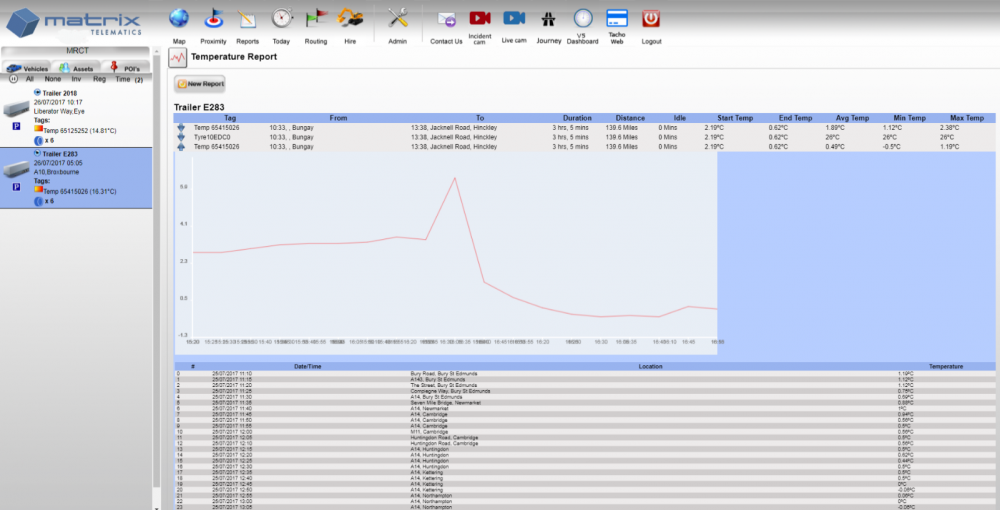The height and width of the screenshot is (510, 1000).
Task: Click the pause icon beside All filter
Action: pos(13,79)
